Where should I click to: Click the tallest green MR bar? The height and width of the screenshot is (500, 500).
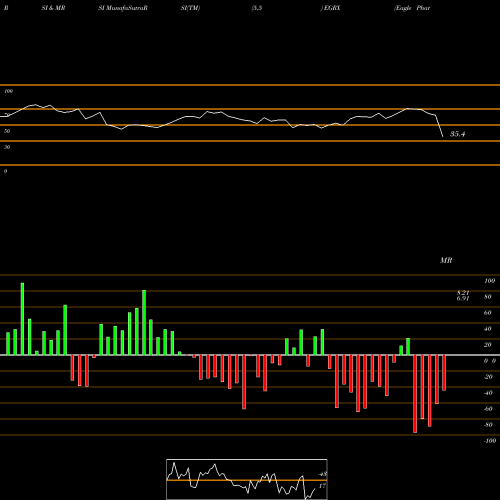click(22, 319)
